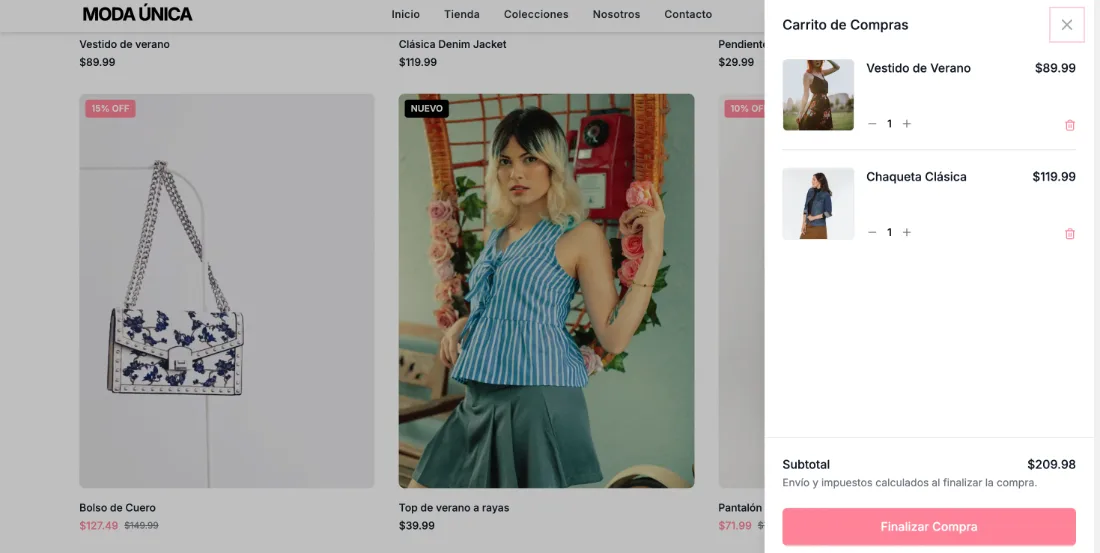The image size is (1100, 553).
Task: Click the crossed-out $149.99 price
Action: point(141,525)
